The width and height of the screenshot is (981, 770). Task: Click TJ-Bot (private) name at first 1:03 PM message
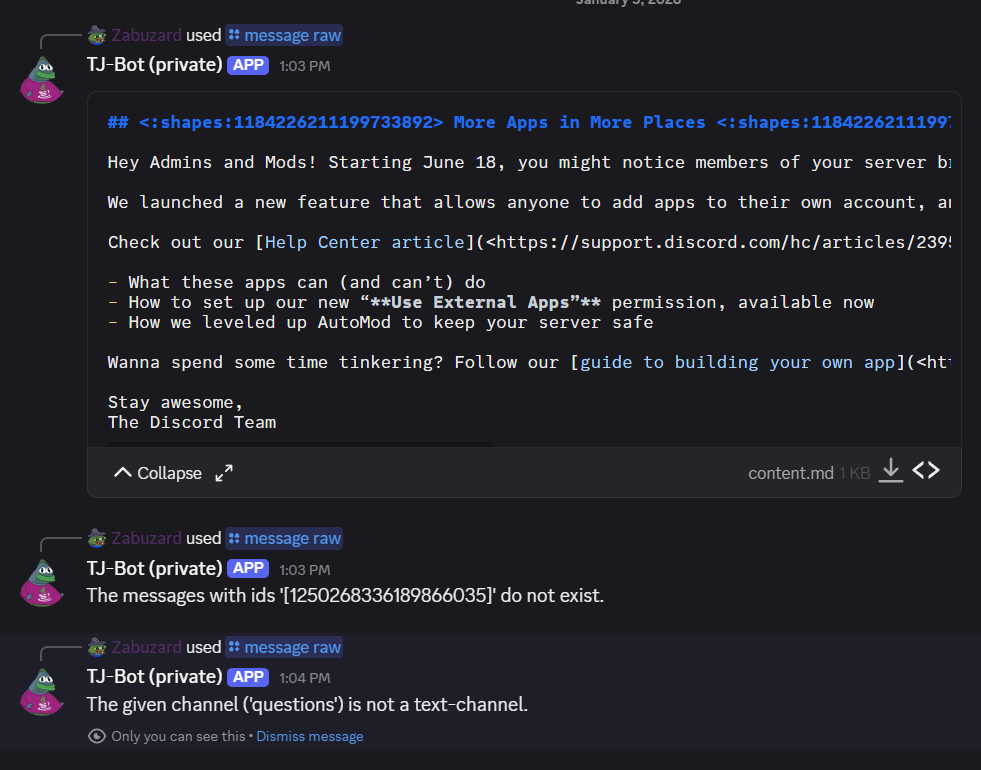155,64
